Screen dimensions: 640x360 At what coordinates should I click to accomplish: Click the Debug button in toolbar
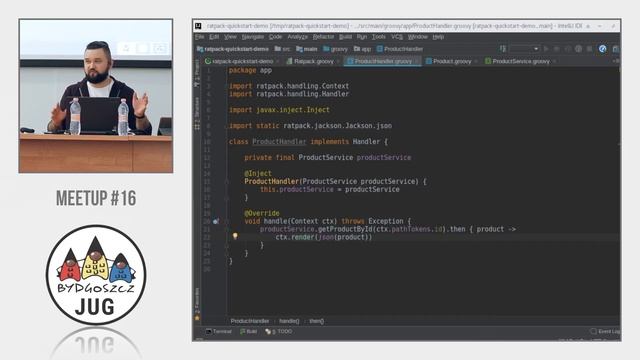tap(556, 49)
